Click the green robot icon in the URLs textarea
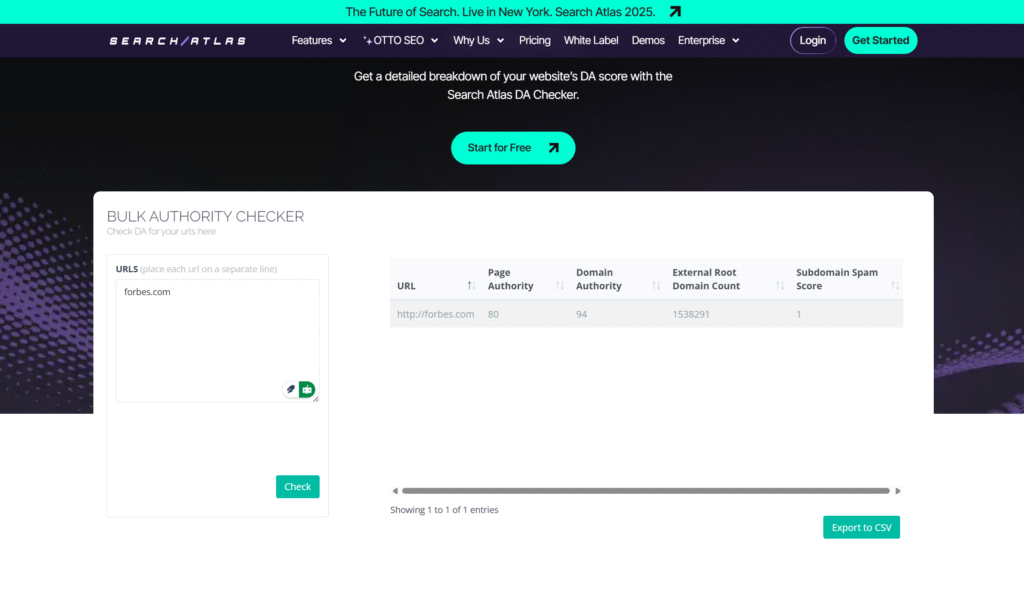Screen dimensions: 1024x593 (307, 389)
